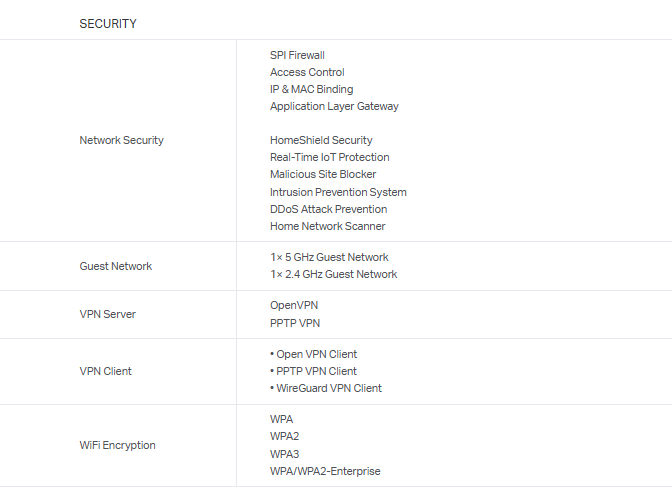Click the HomeShield Security text
The image size is (672, 499).
pyautogui.click(x=321, y=140)
